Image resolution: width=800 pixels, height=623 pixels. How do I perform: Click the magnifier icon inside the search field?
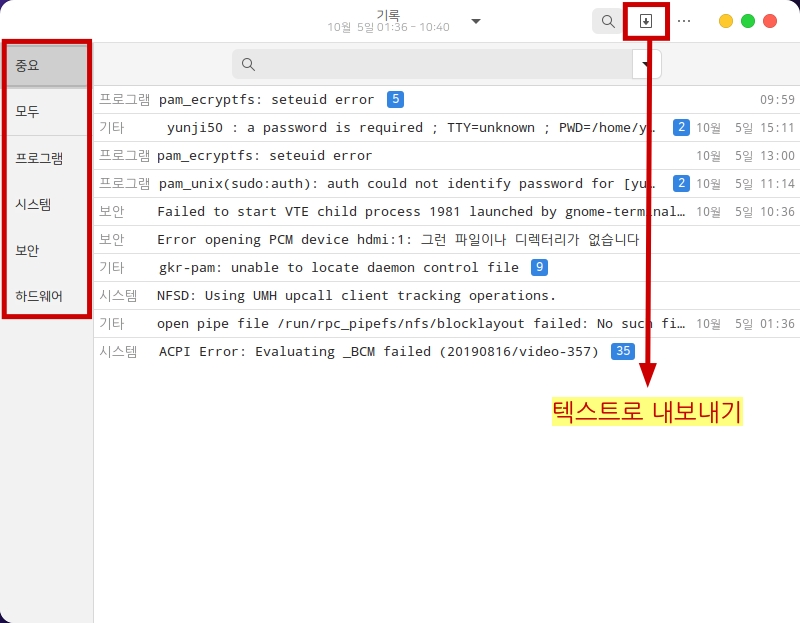coord(248,65)
